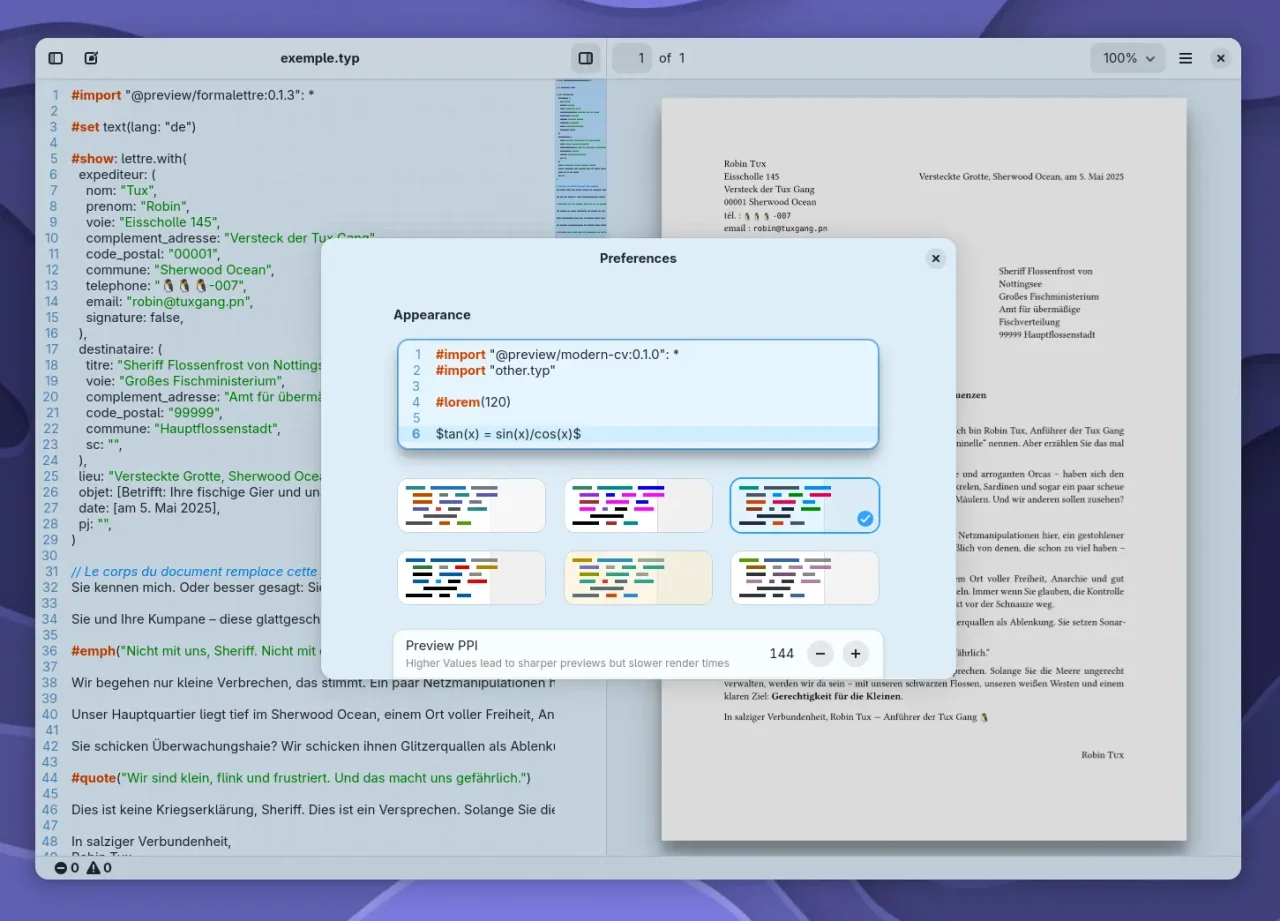The height and width of the screenshot is (921, 1280).
Task: Select the magenta-highlighted editor theme
Action: 638,505
